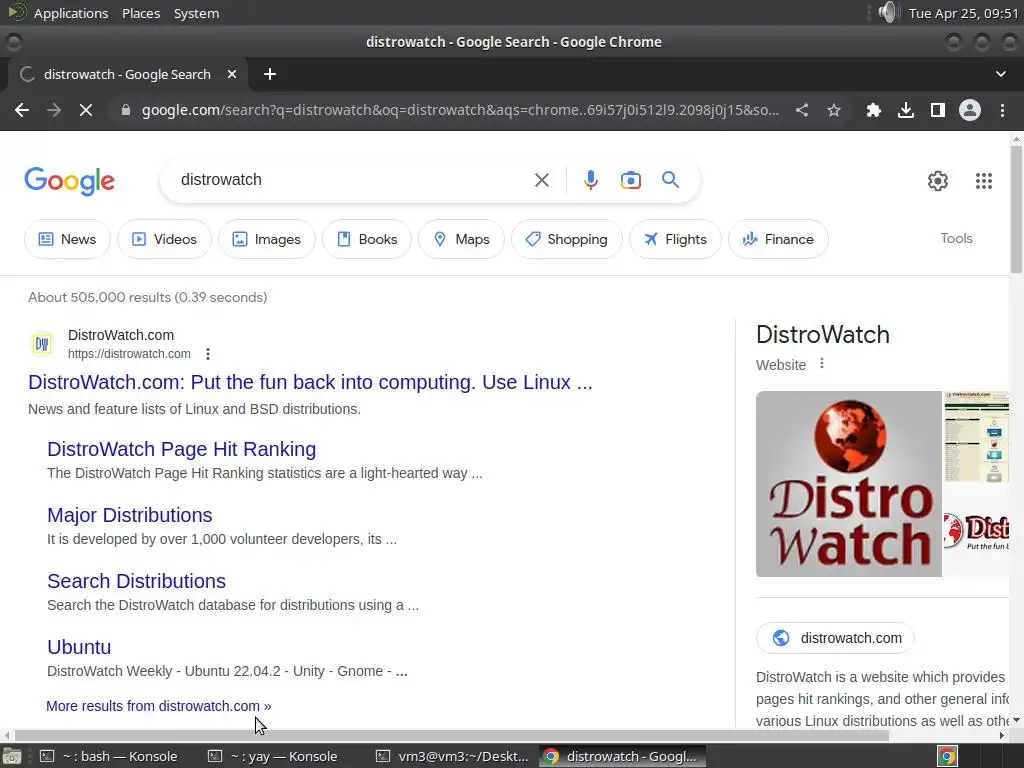Screen dimensions: 1024x768
Task: Clear the search box with the X
Action: (x=541, y=180)
